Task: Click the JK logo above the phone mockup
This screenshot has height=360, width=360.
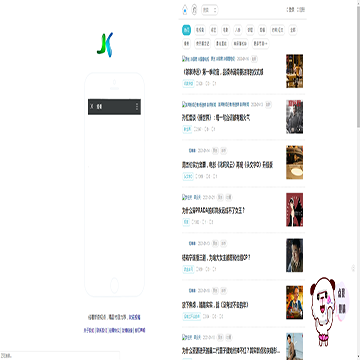Action: click(x=105, y=45)
